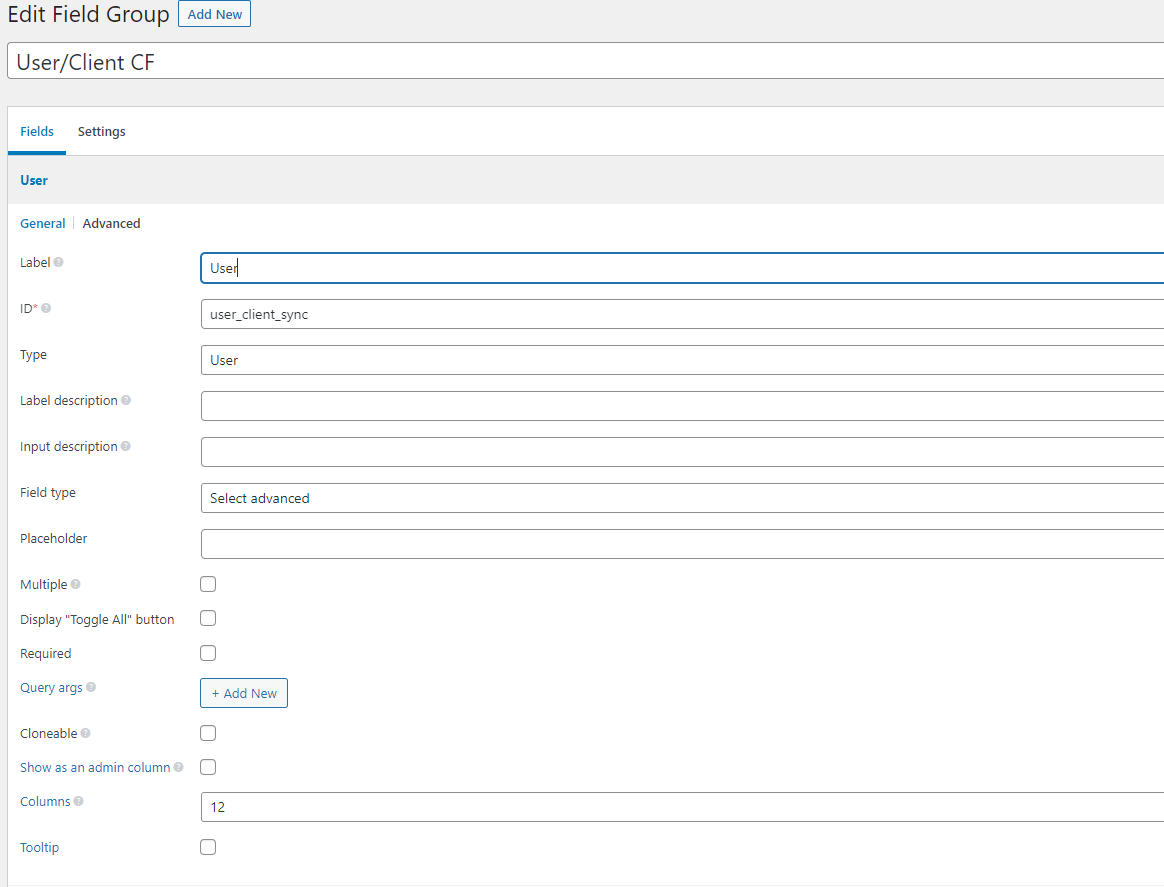The image size is (1164, 887).
Task: Switch to the Settings tab
Action: 101,131
